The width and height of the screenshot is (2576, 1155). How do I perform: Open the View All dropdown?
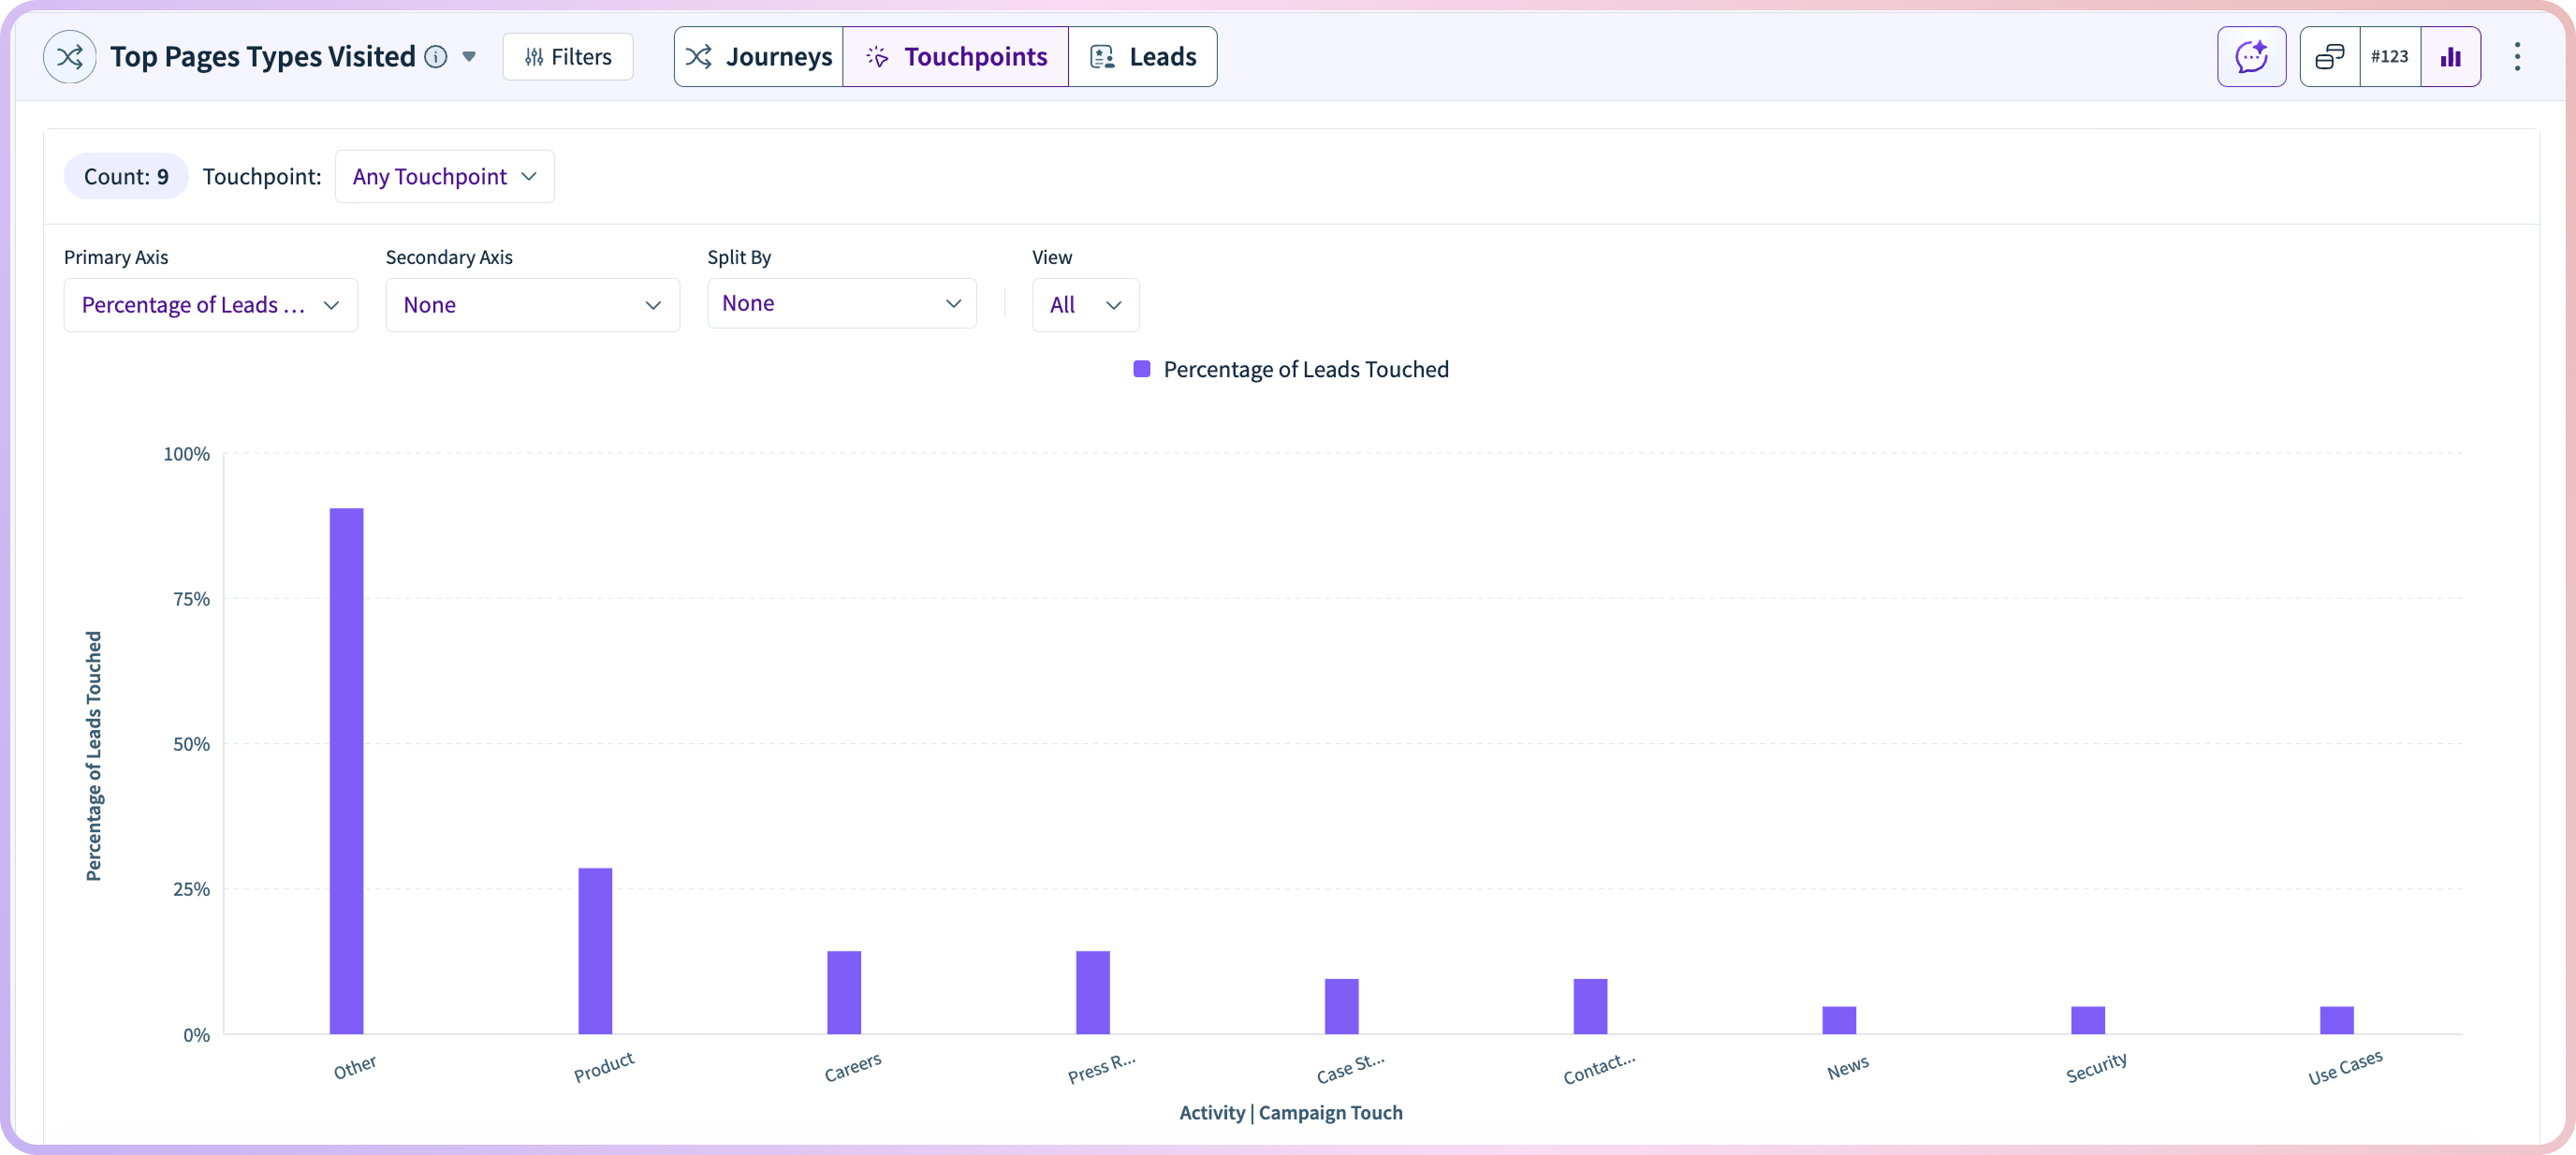tap(1085, 305)
